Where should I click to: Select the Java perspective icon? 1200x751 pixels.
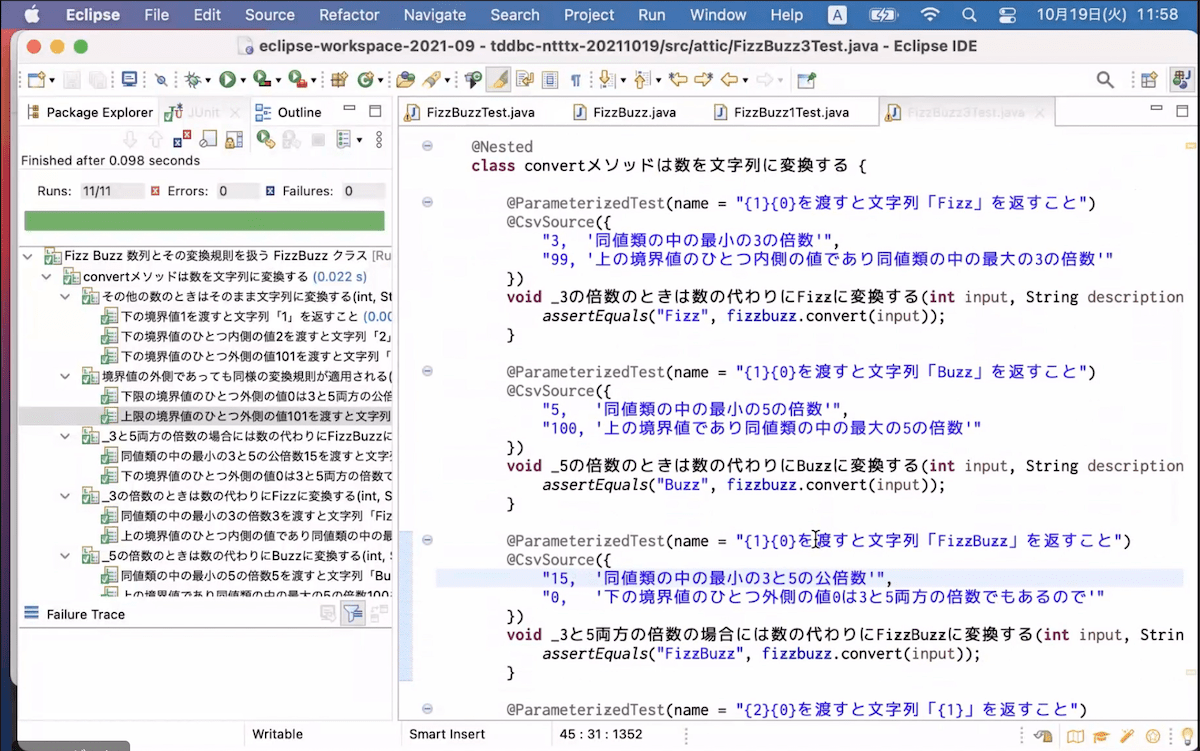coord(1180,80)
